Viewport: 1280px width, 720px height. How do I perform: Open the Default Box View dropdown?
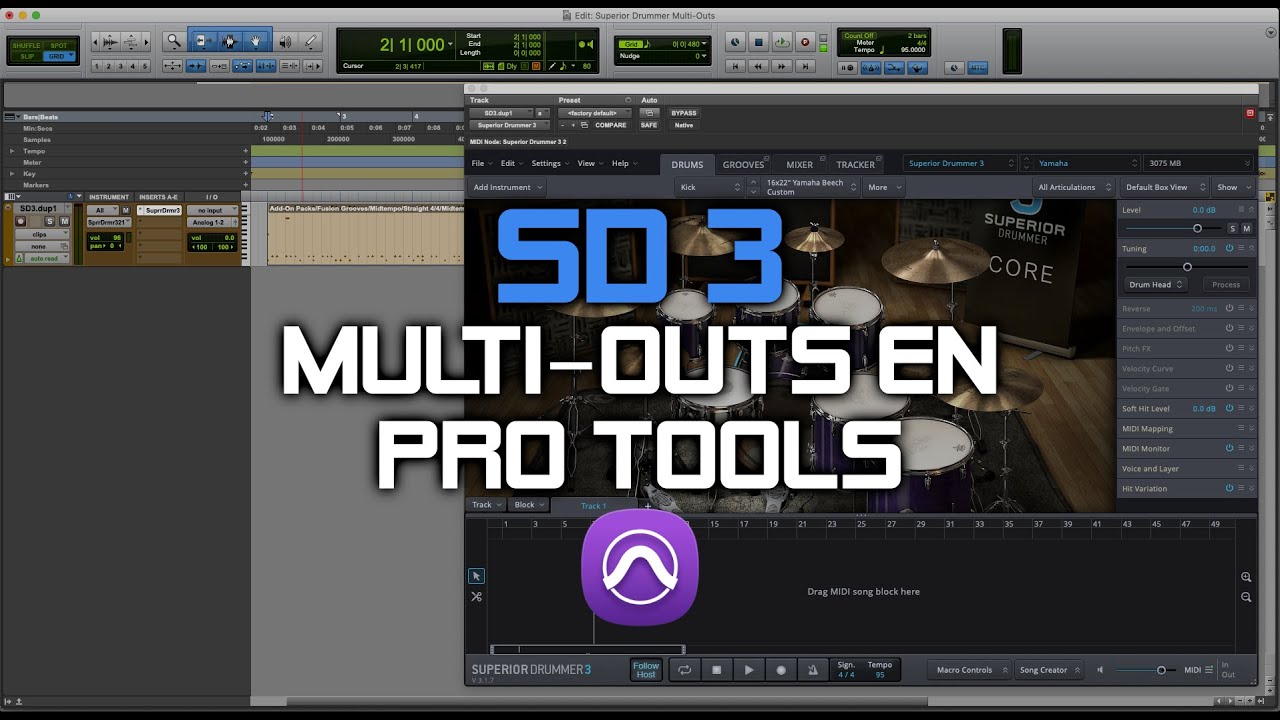(1163, 187)
